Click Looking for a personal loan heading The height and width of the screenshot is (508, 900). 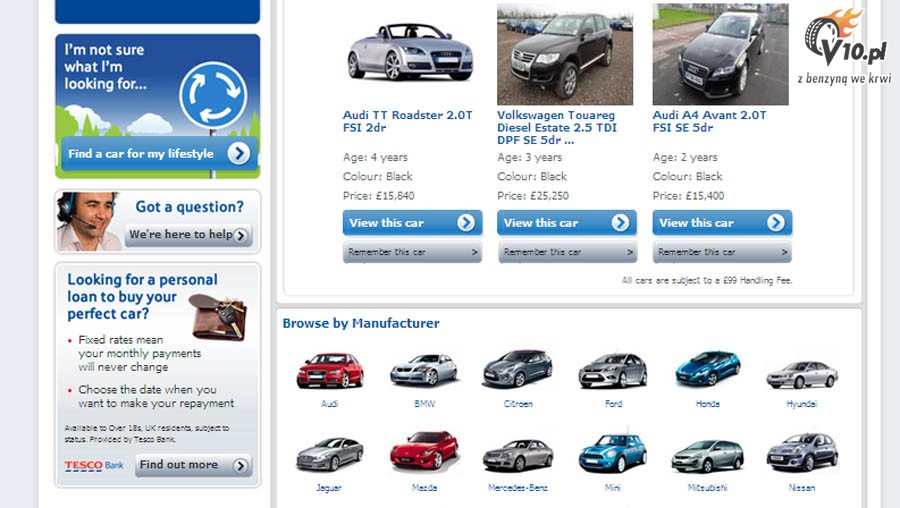142,296
